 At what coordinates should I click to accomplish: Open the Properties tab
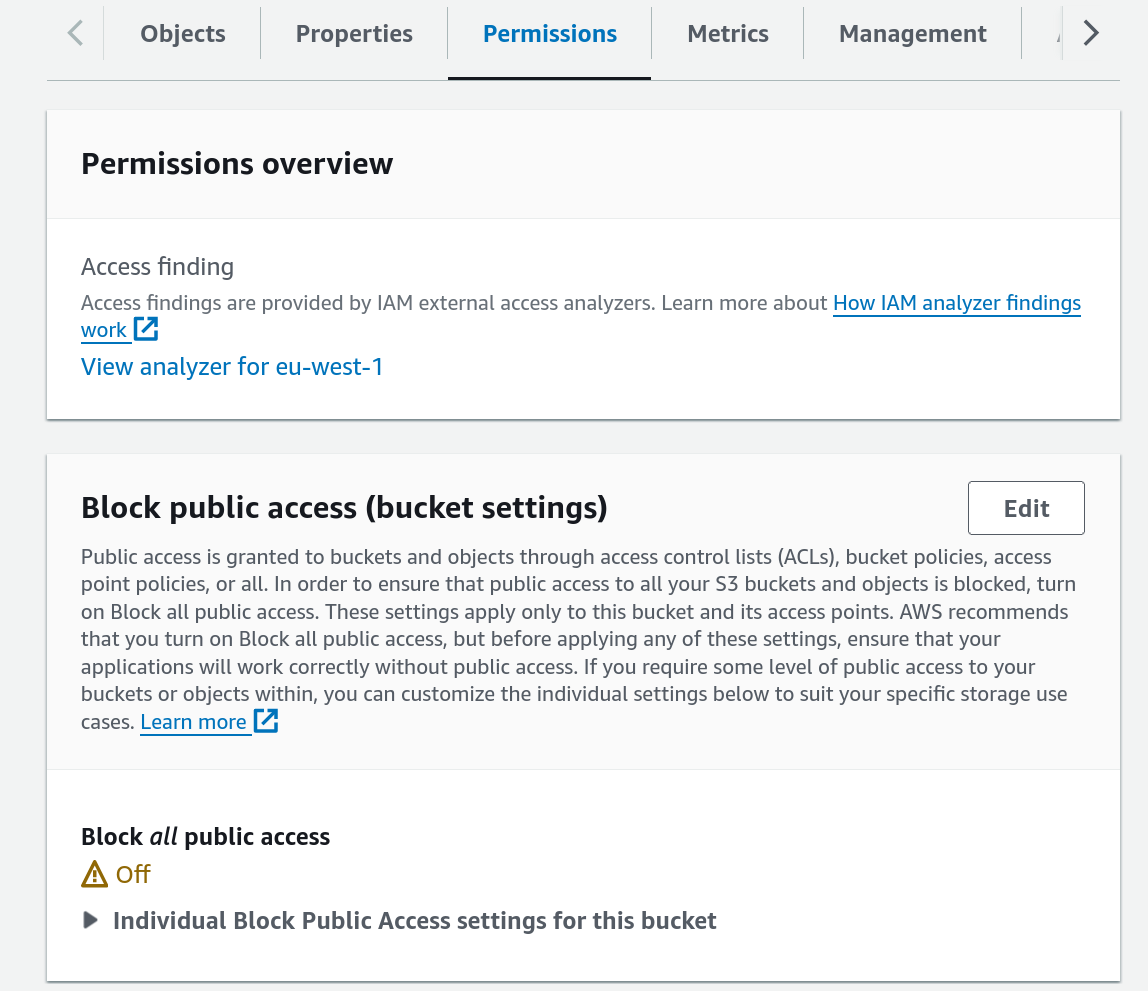[353, 33]
